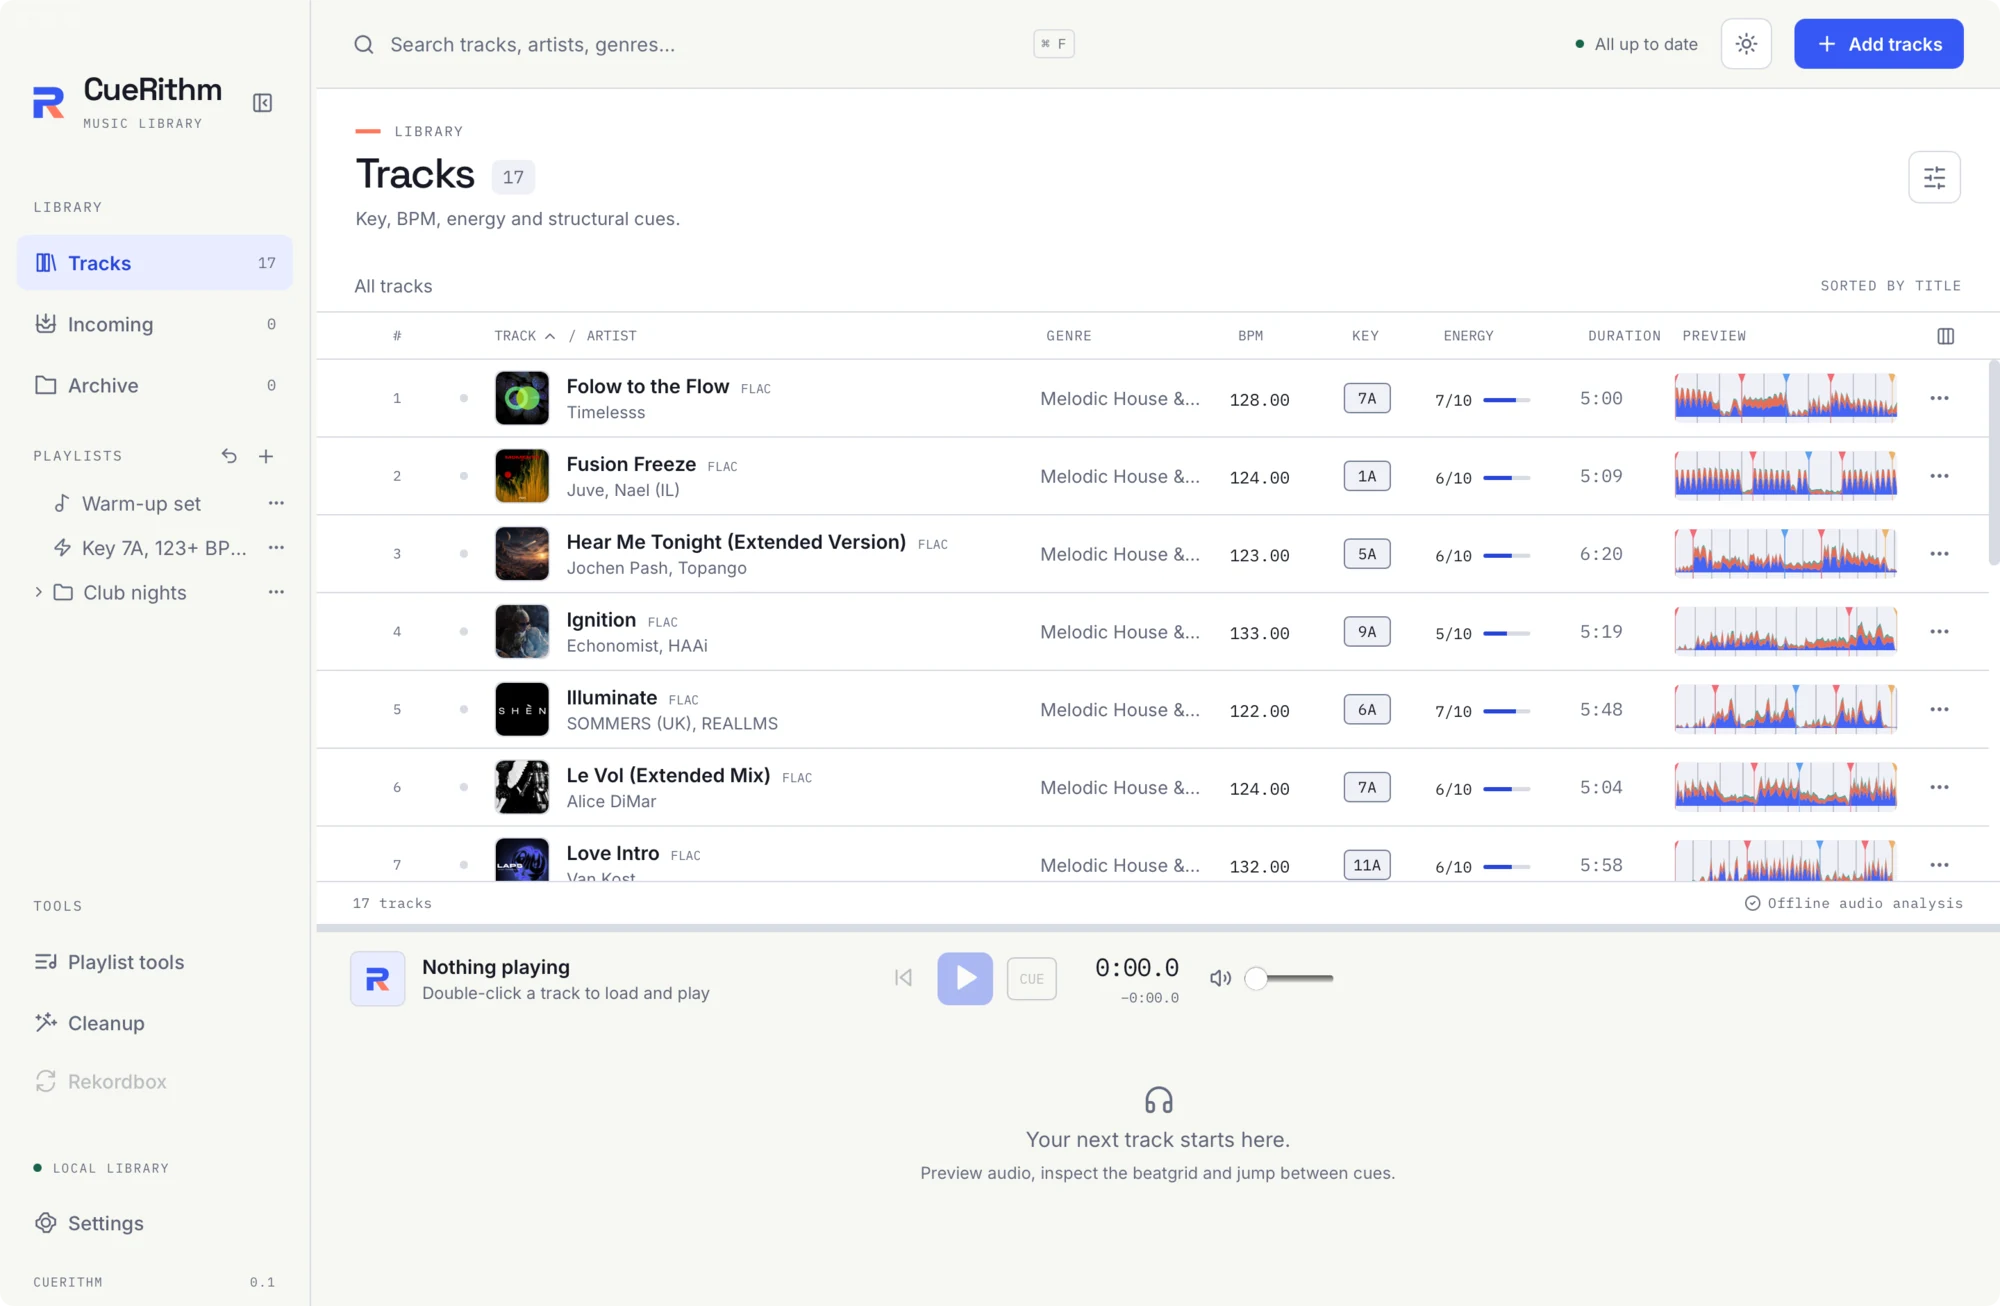Sort by the Duration column header
The width and height of the screenshot is (2000, 1306).
tap(1624, 336)
